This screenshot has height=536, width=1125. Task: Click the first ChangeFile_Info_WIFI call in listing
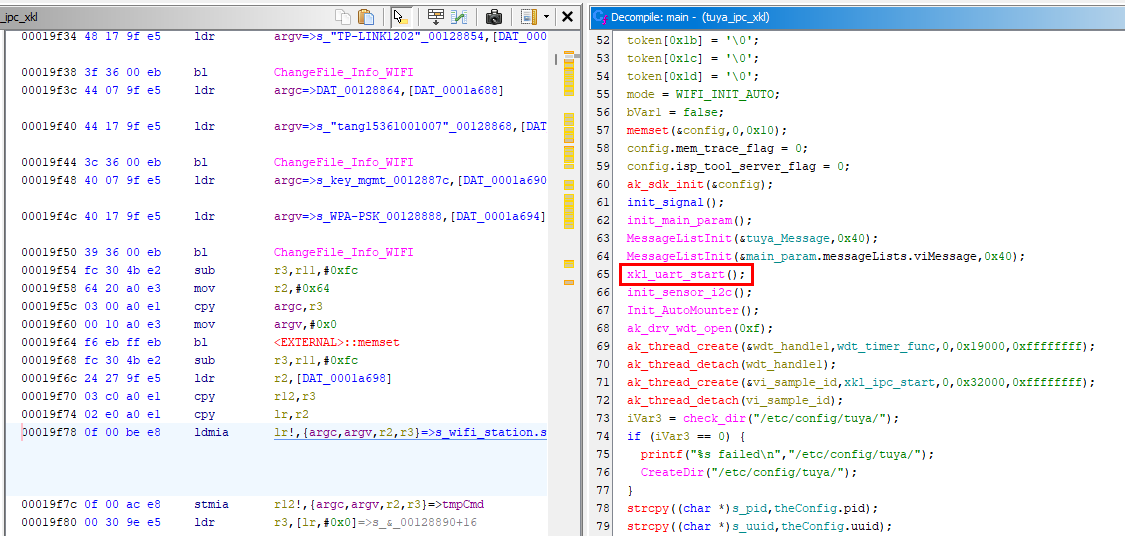tap(343, 72)
